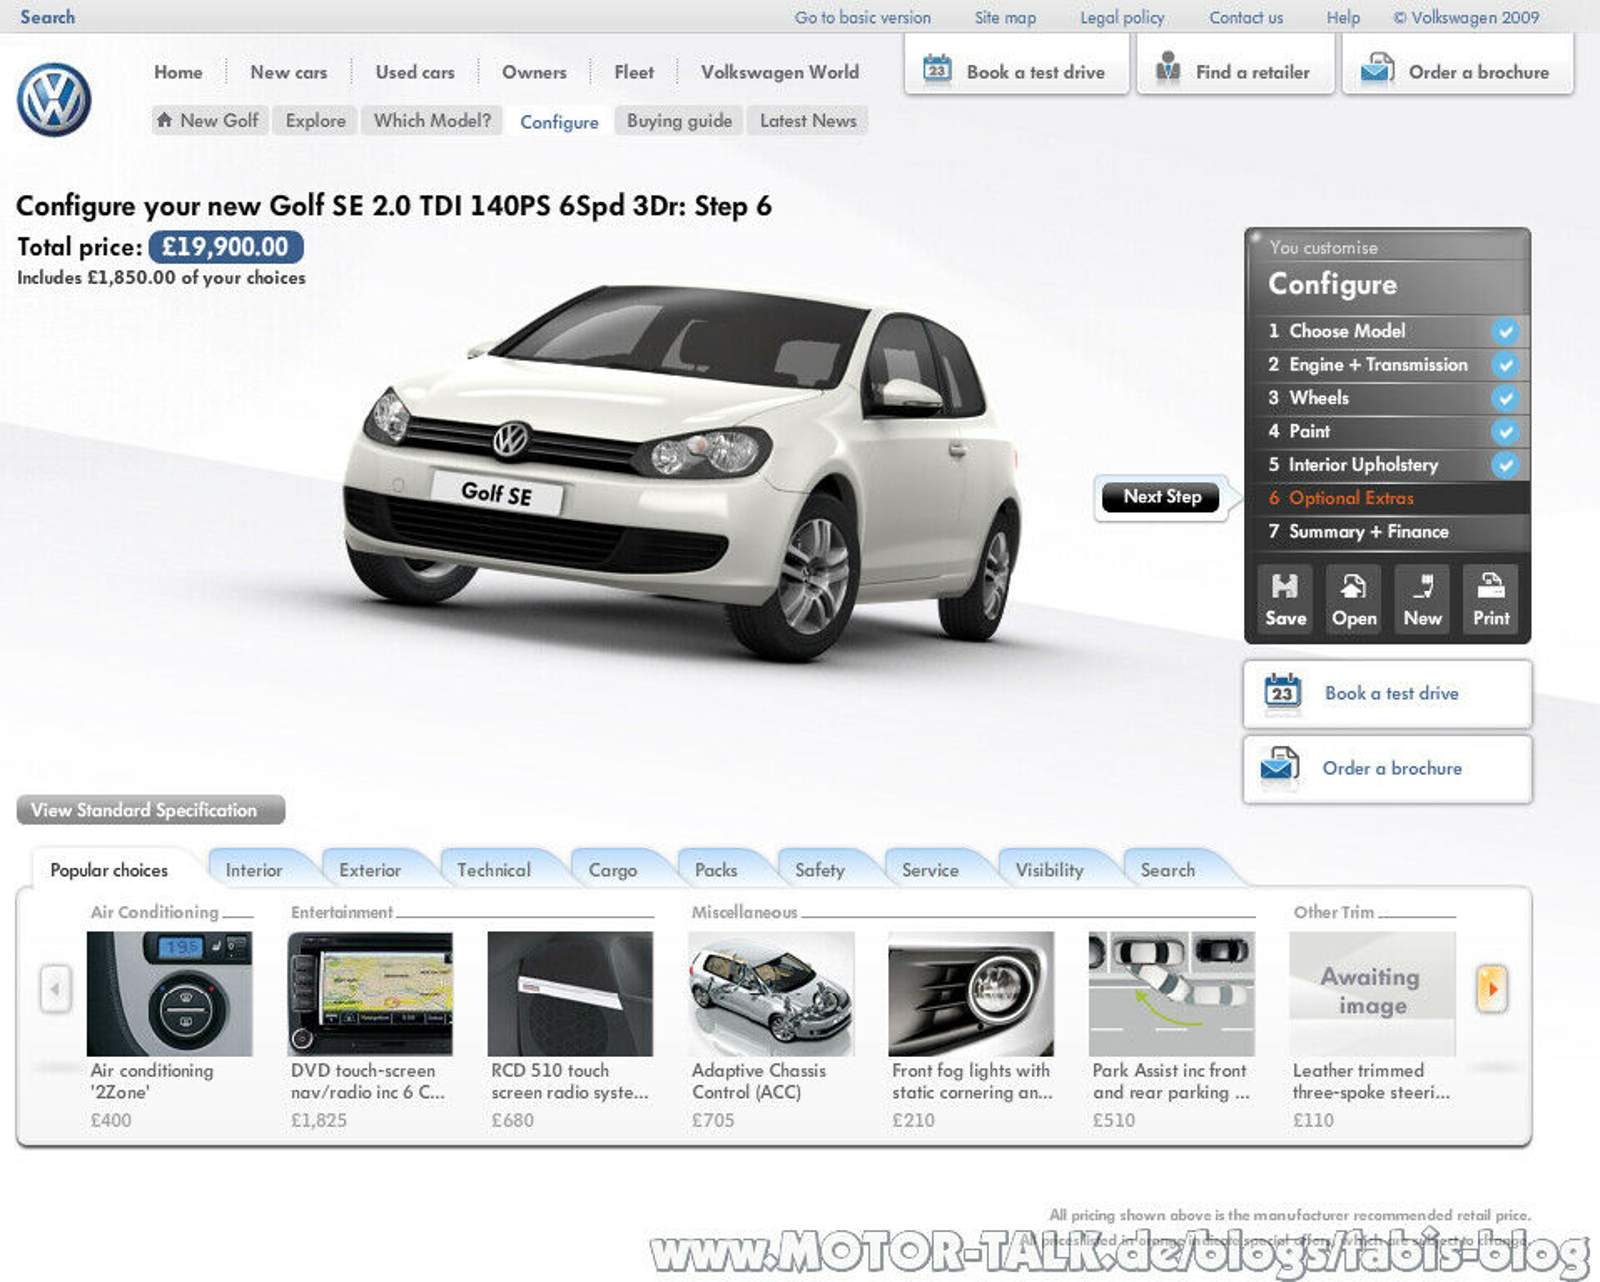This screenshot has width=1600, height=1282.
Task: Switch to the Interior options tab
Action: (x=254, y=870)
